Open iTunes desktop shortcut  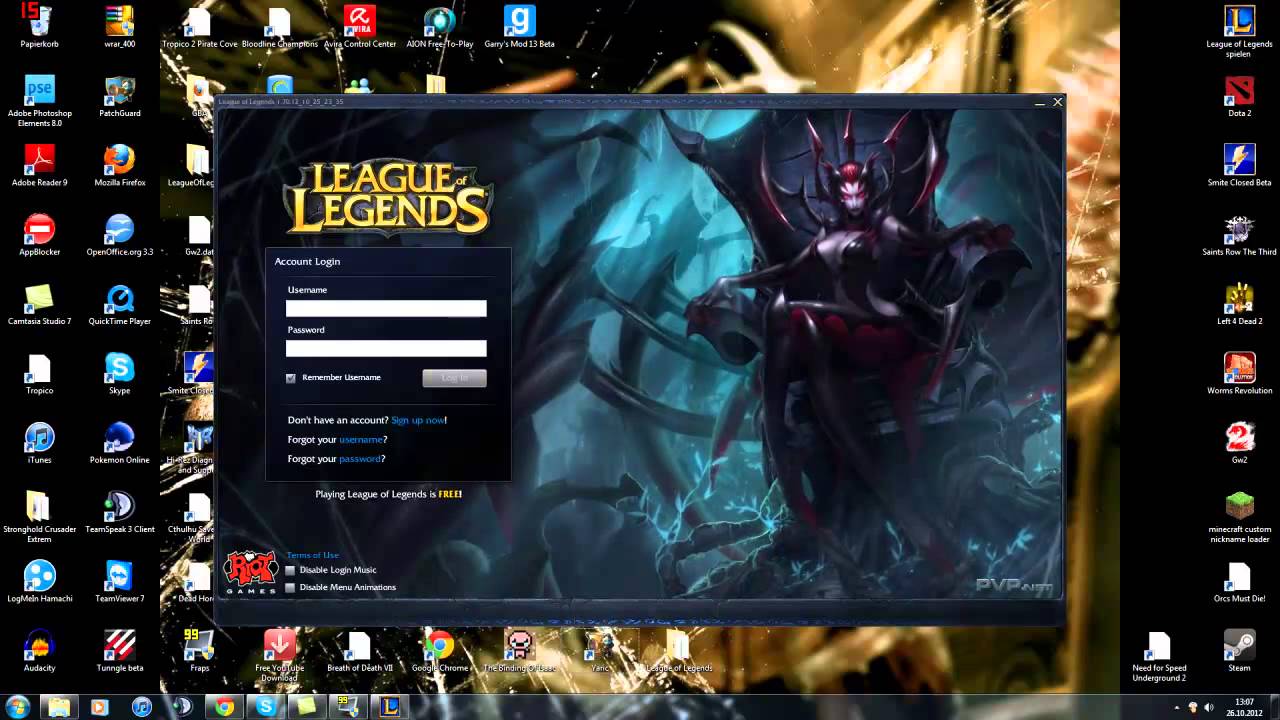pyautogui.click(x=39, y=442)
